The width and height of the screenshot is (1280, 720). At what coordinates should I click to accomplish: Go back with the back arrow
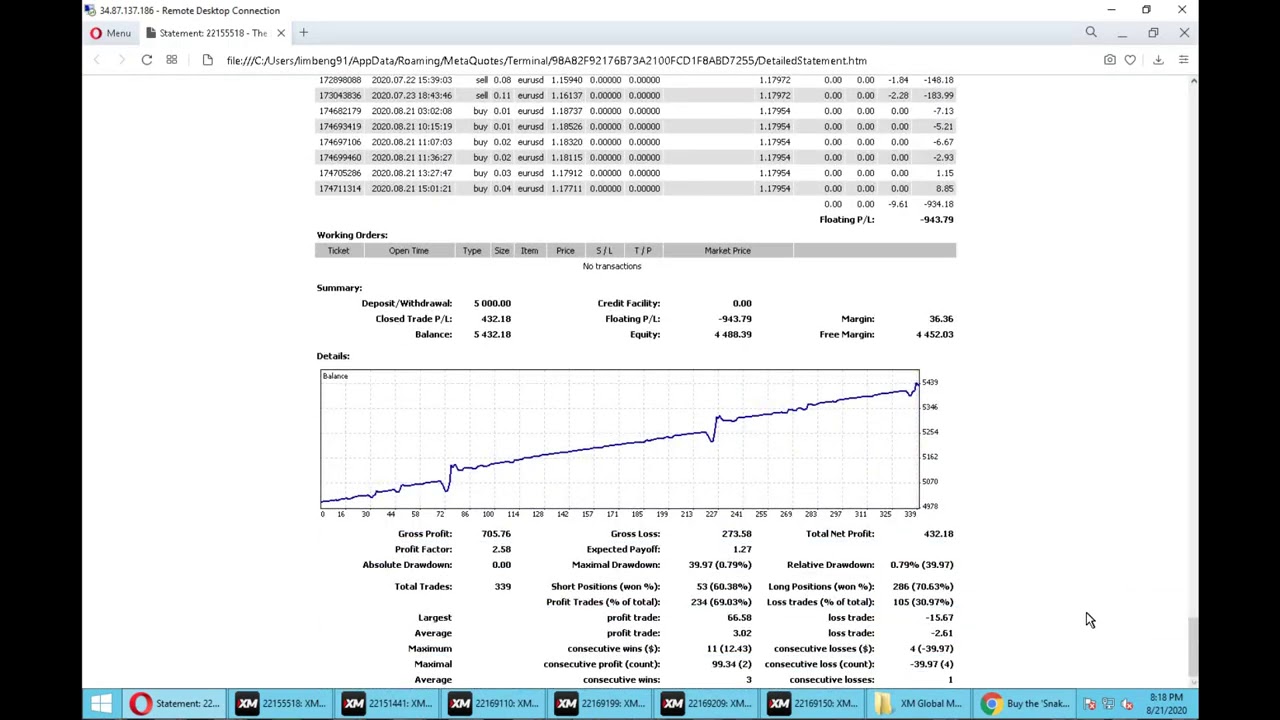[97, 60]
